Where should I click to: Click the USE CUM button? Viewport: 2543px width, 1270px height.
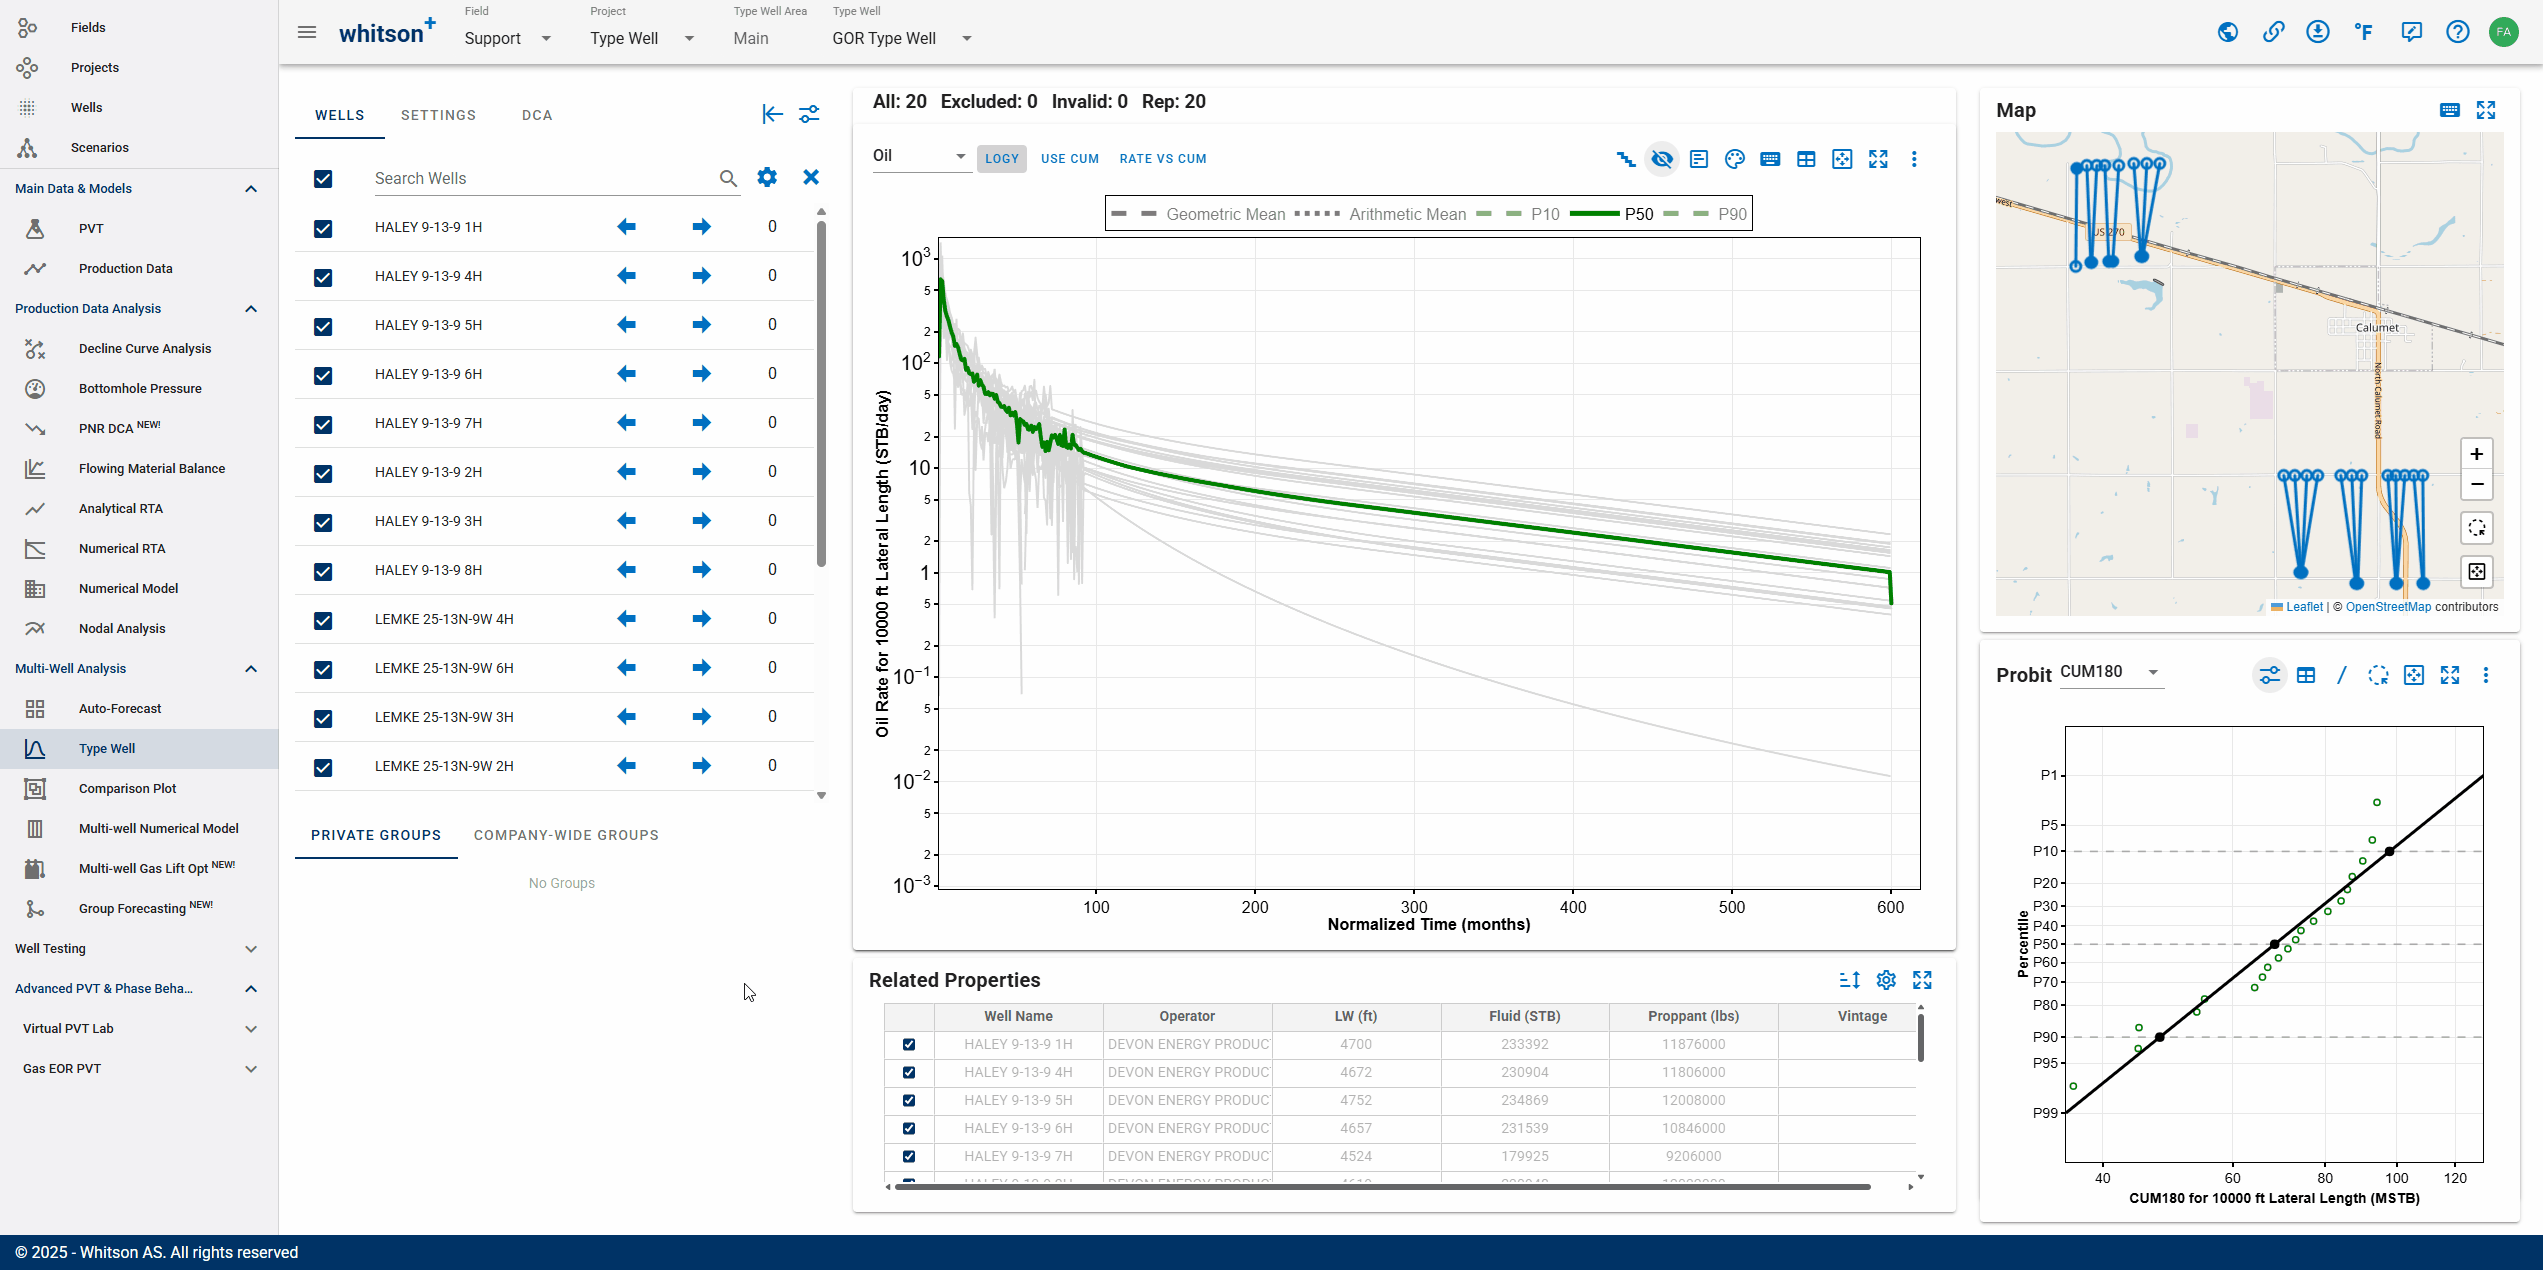click(x=1069, y=158)
